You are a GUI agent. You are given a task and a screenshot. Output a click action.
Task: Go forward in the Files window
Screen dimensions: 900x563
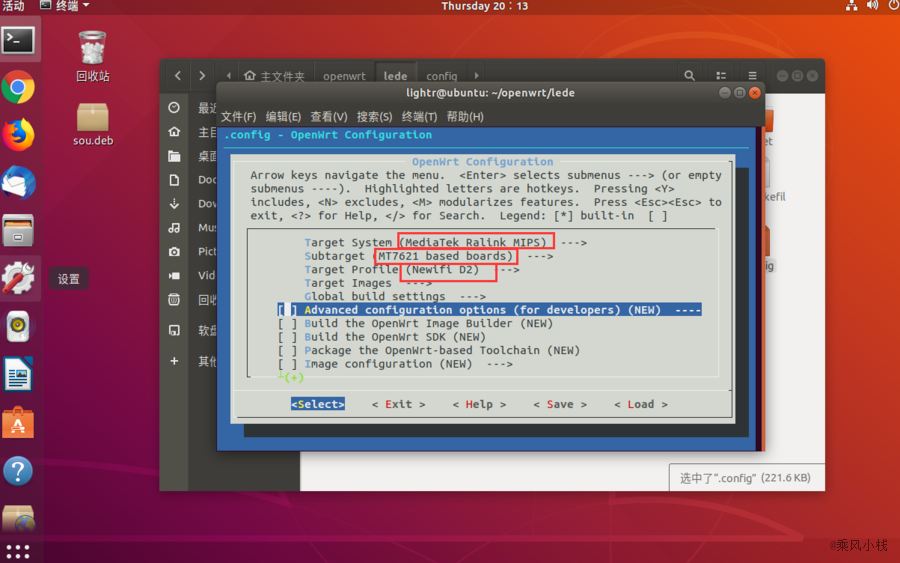[x=202, y=76]
